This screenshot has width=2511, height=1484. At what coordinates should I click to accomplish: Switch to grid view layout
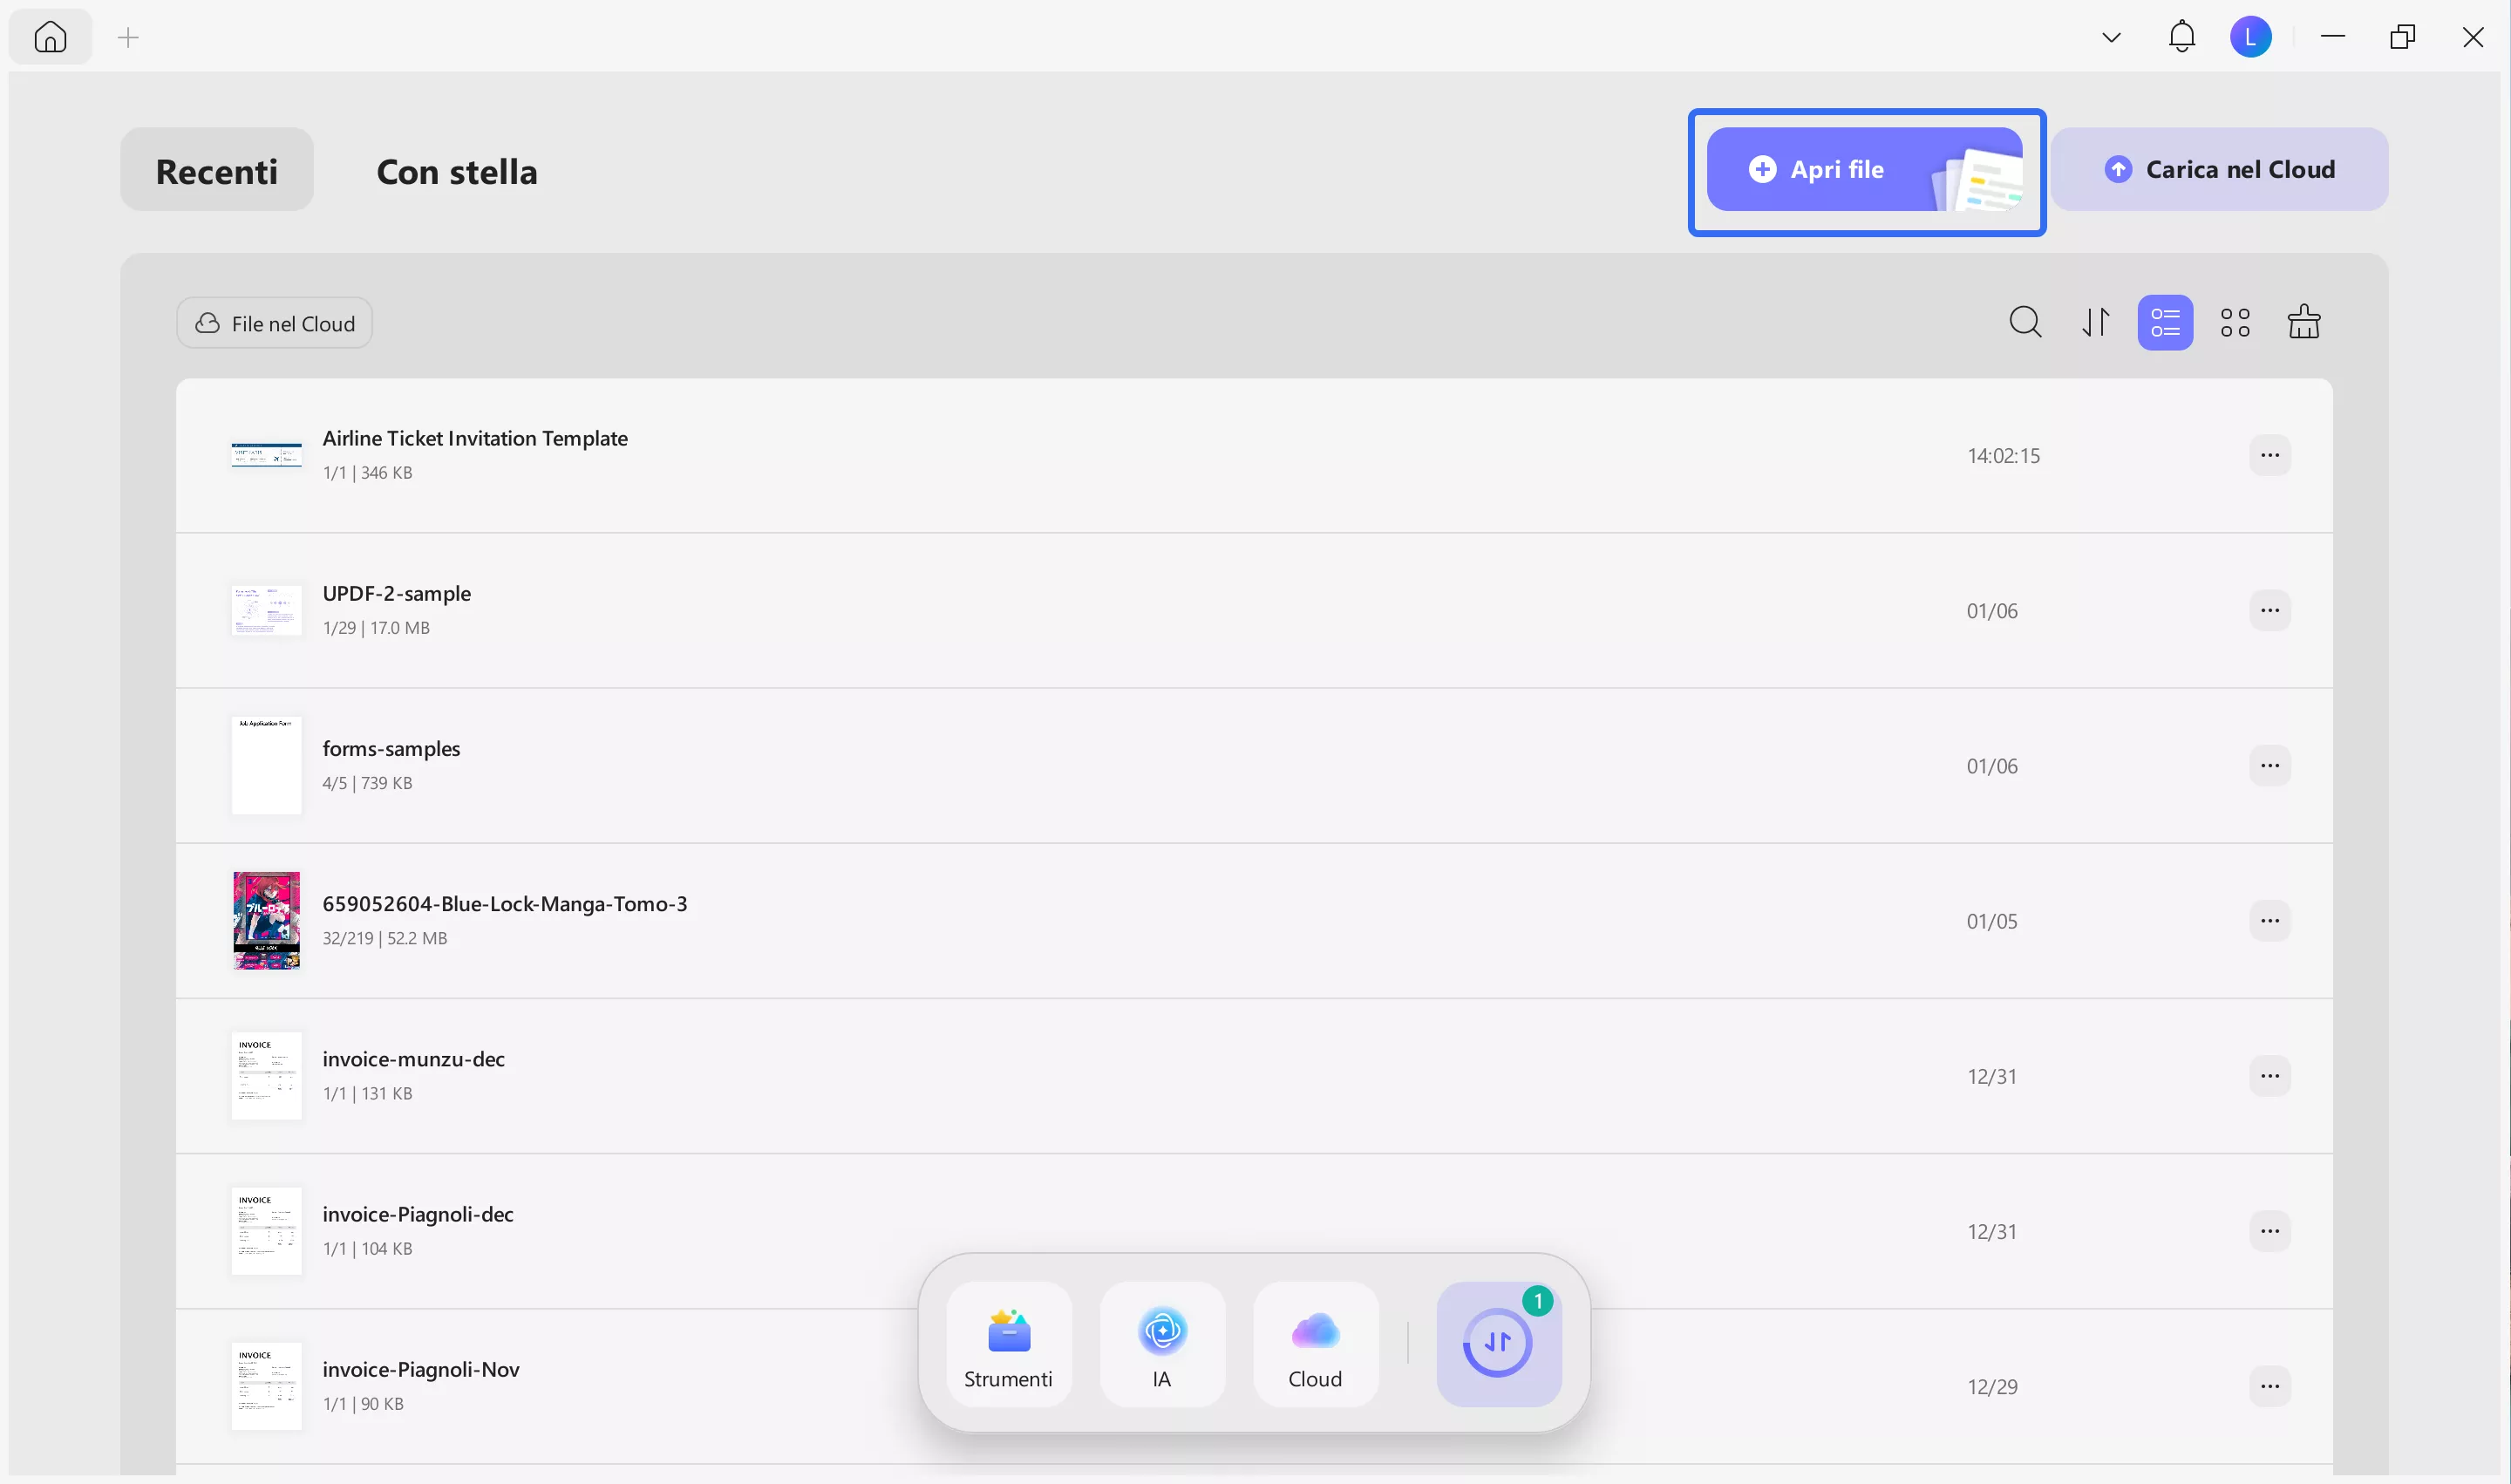2235,322
